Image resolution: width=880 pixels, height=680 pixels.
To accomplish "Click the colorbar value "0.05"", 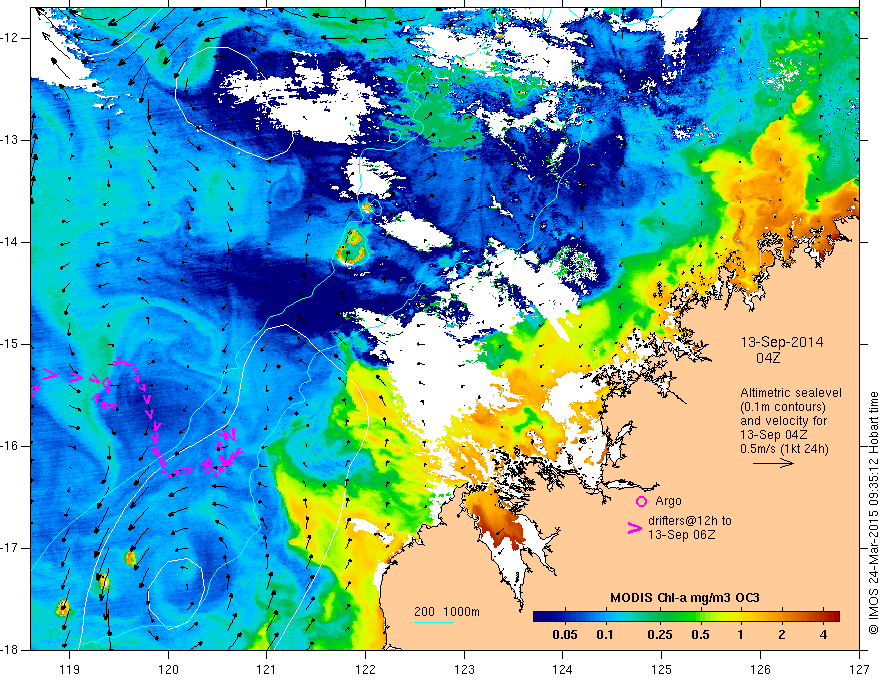I will click(565, 635).
